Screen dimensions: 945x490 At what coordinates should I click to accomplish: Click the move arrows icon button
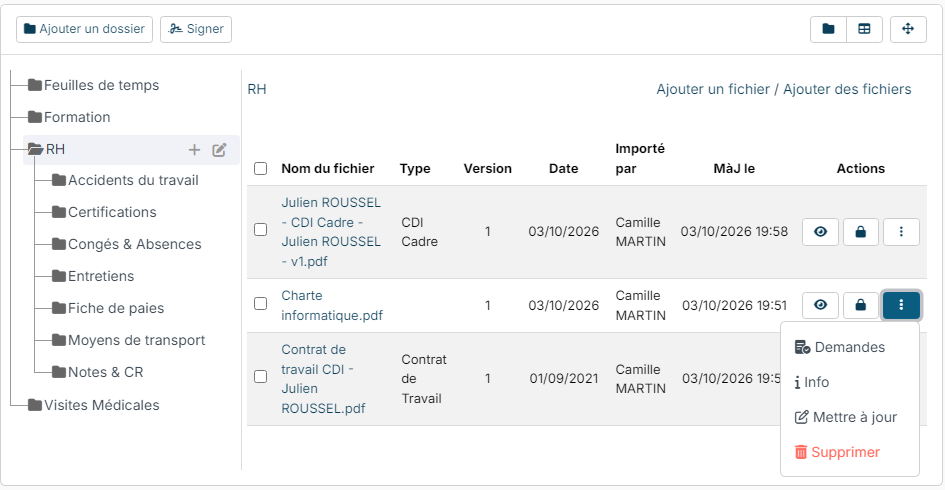click(x=908, y=29)
